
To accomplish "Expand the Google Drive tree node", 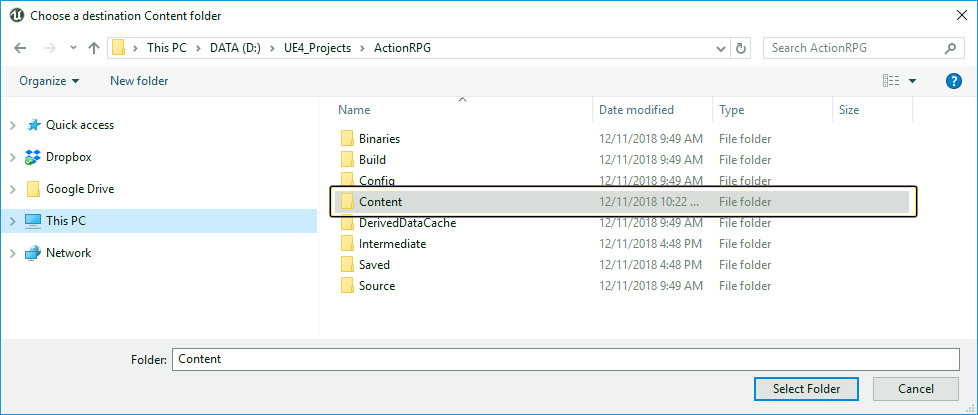I will pyautogui.click(x=12, y=189).
